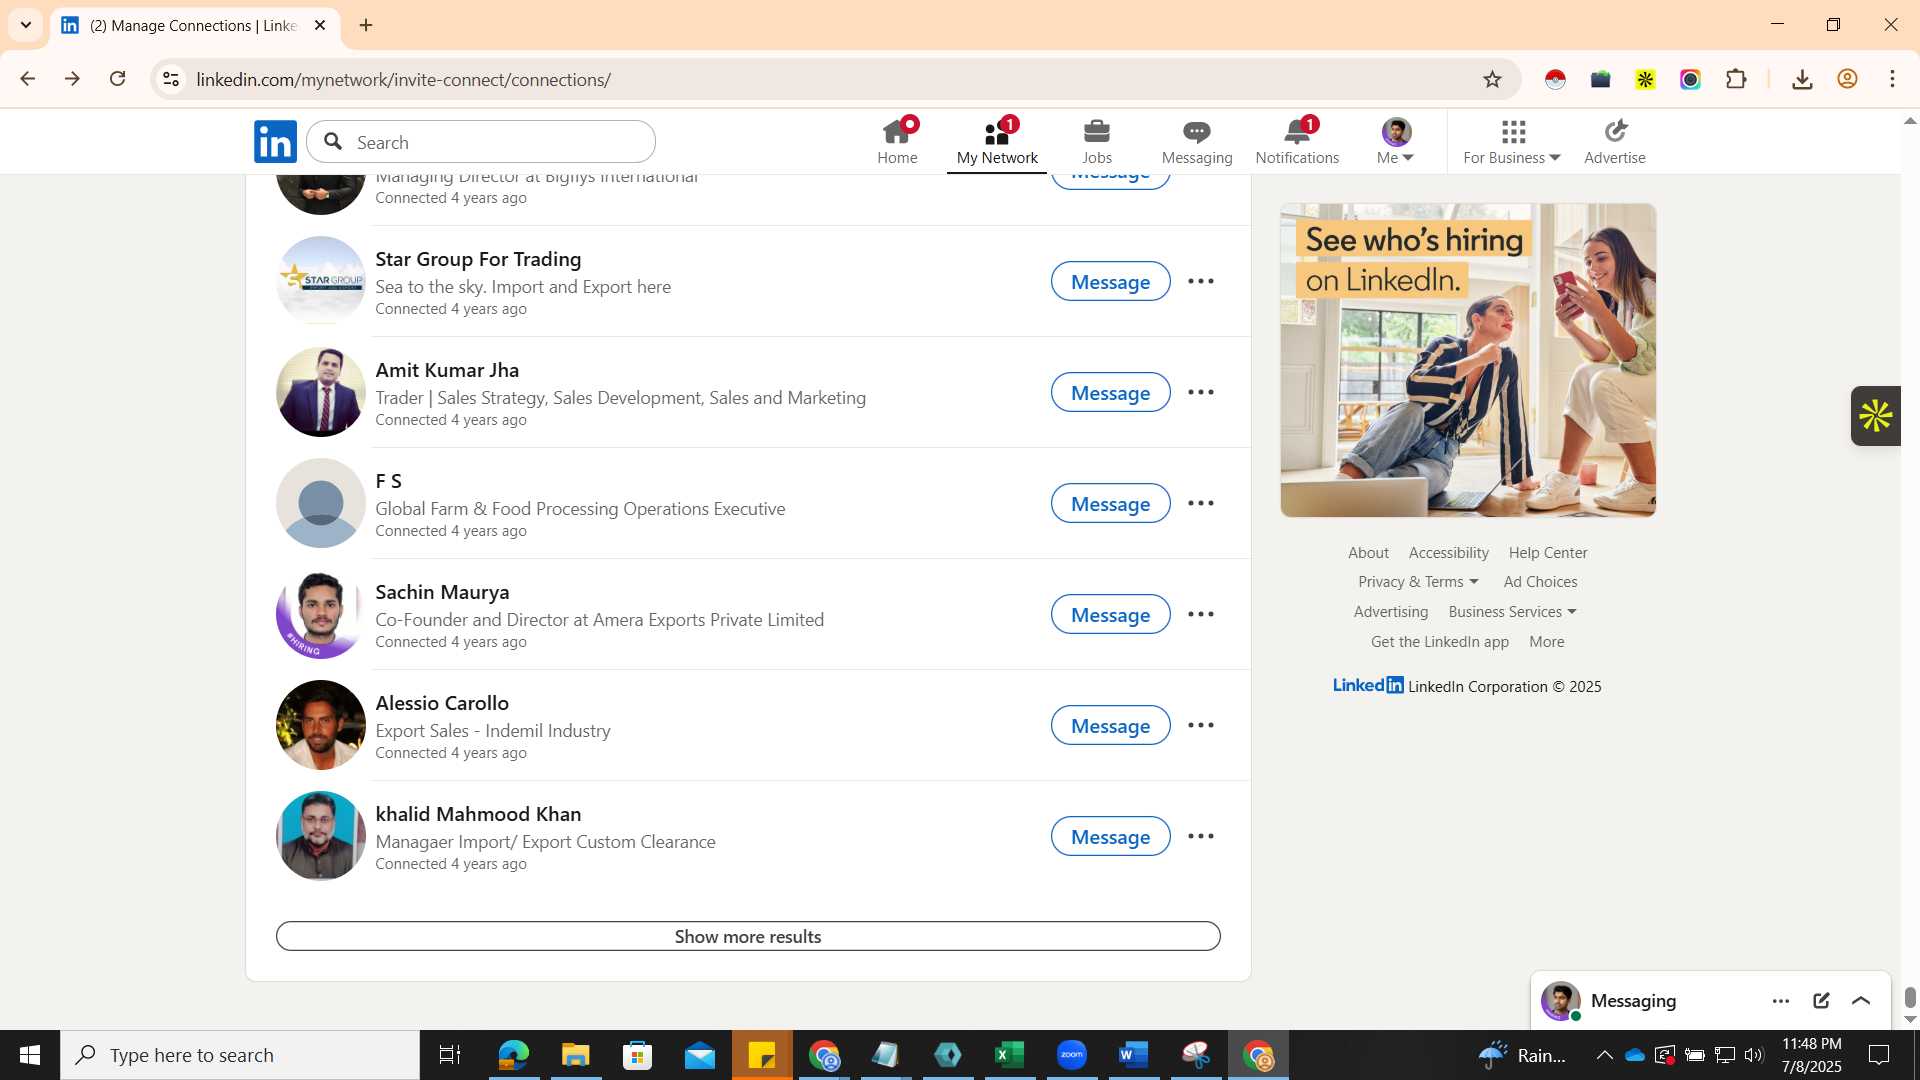Click the browser address bar URL
1920x1080 pixels.
(x=403, y=79)
